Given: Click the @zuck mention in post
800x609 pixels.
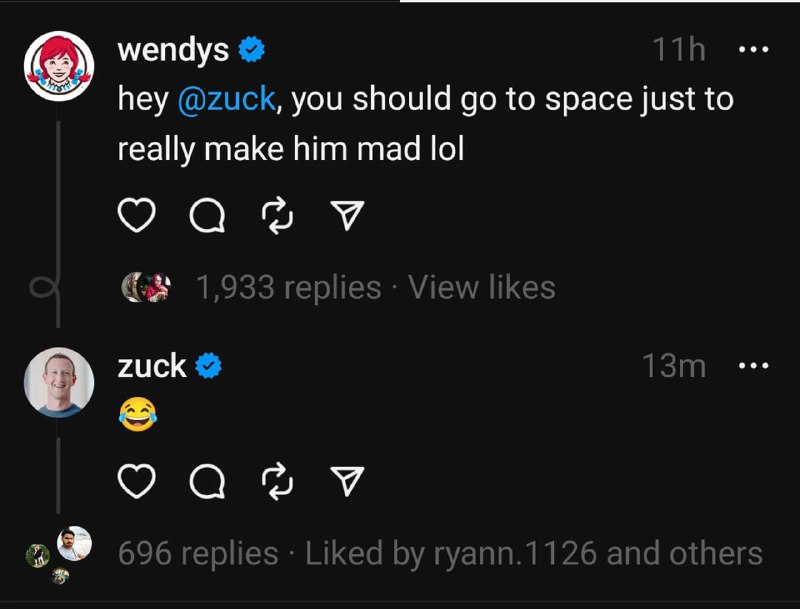Looking at the screenshot, I should click(226, 100).
